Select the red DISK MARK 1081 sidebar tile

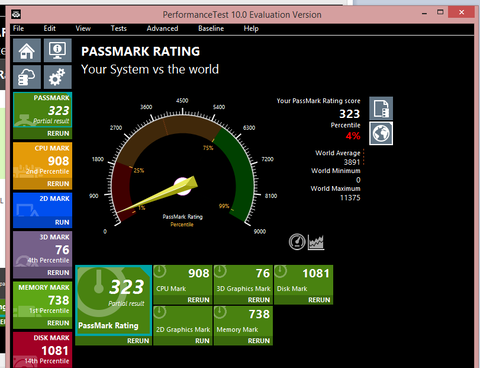(x=43, y=350)
